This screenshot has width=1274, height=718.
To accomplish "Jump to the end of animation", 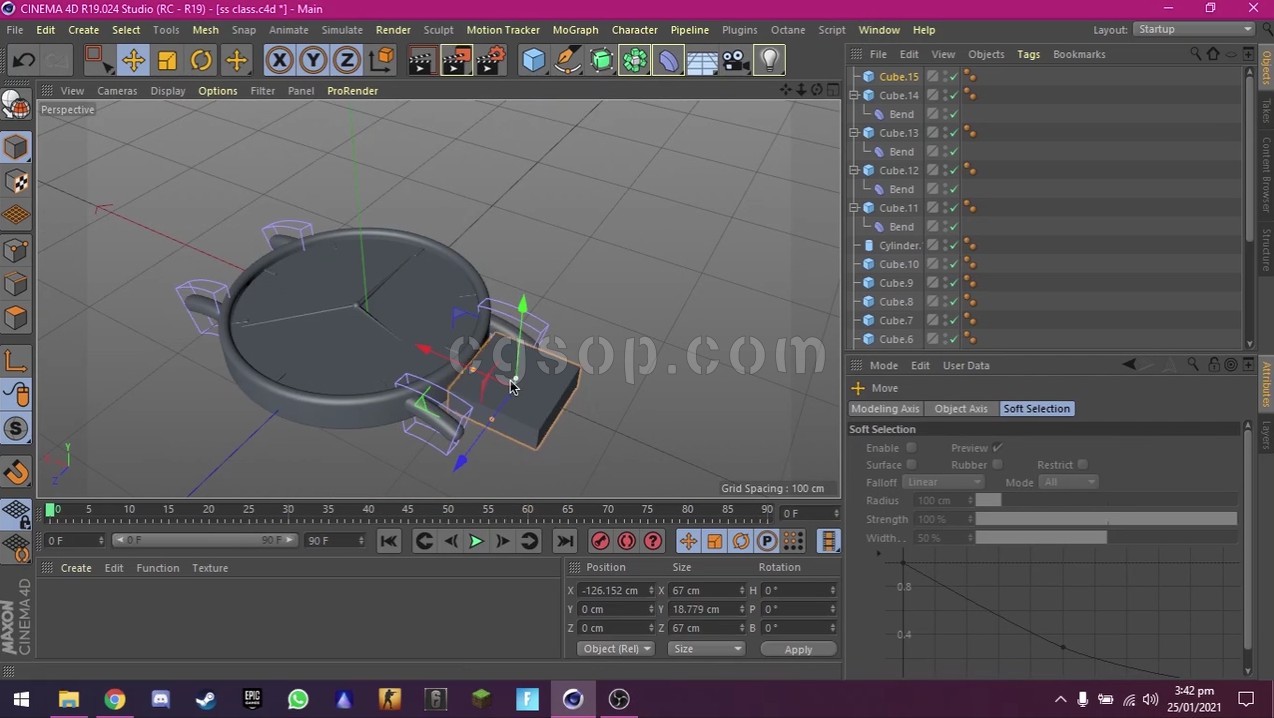I will (565, 541).
